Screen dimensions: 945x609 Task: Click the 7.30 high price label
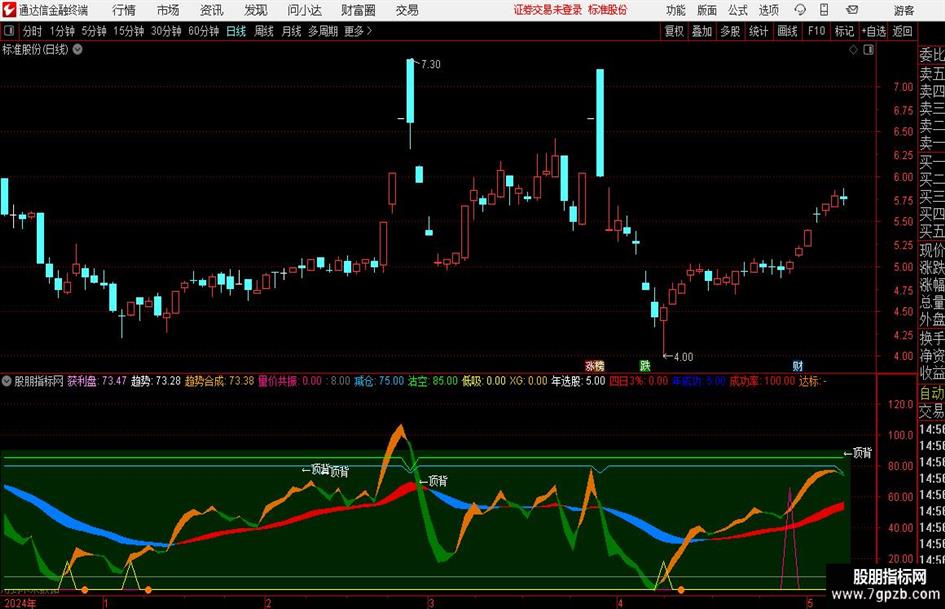pos(430,64)
